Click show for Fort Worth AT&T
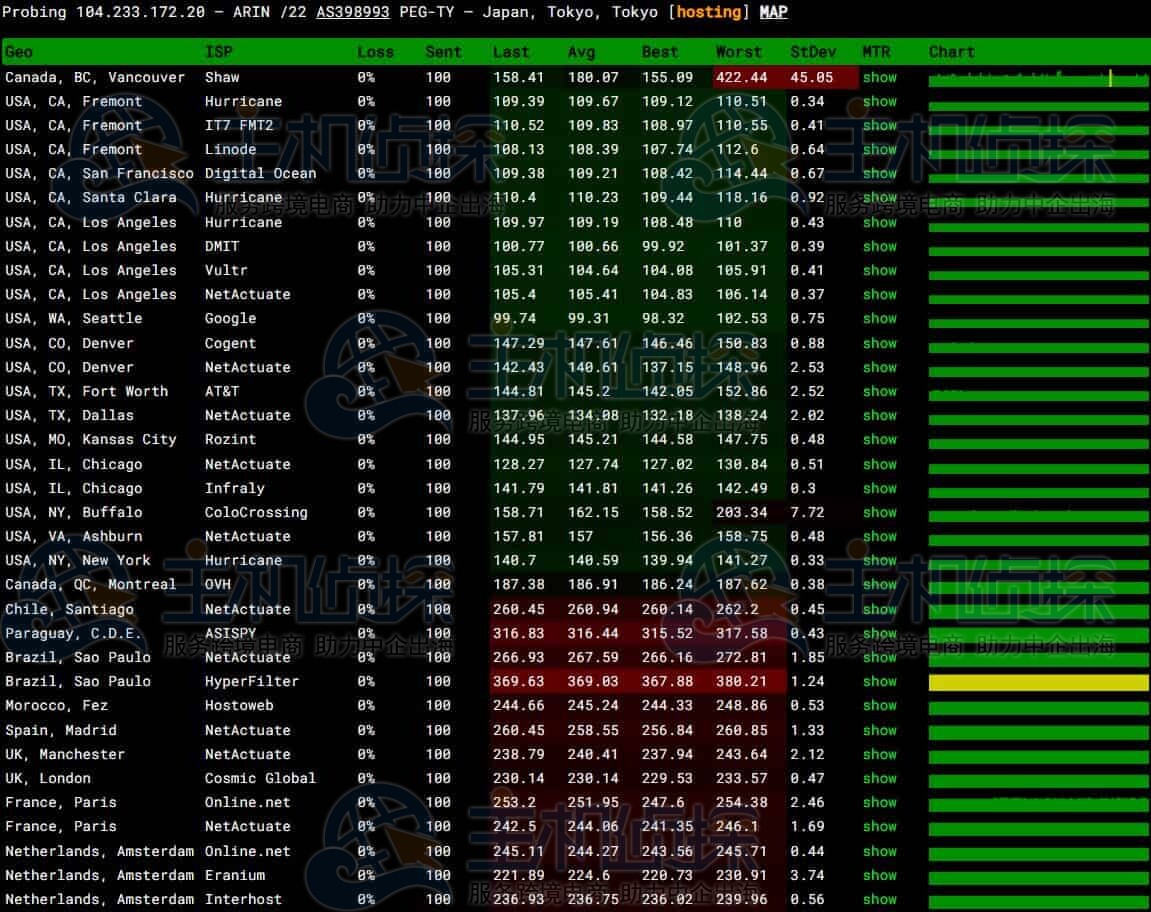The height and width of the screenshot is (912, 1151). pos(879,392)
